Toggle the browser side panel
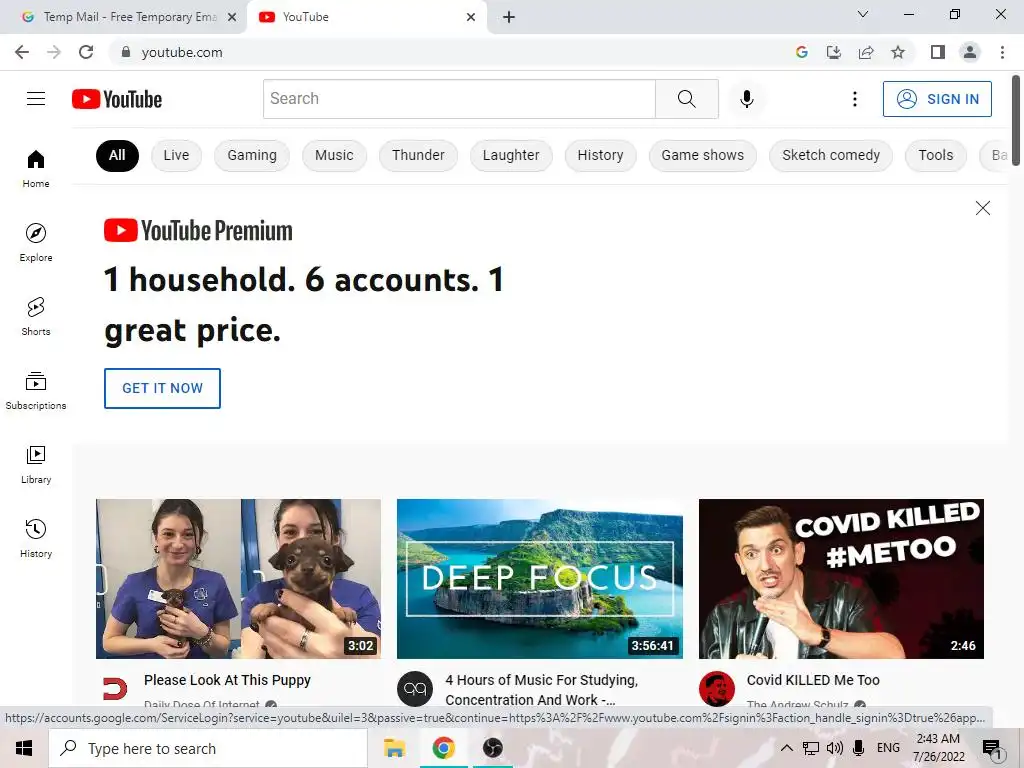The width and height of the screenshot is (1024, 768). [938, 52]
